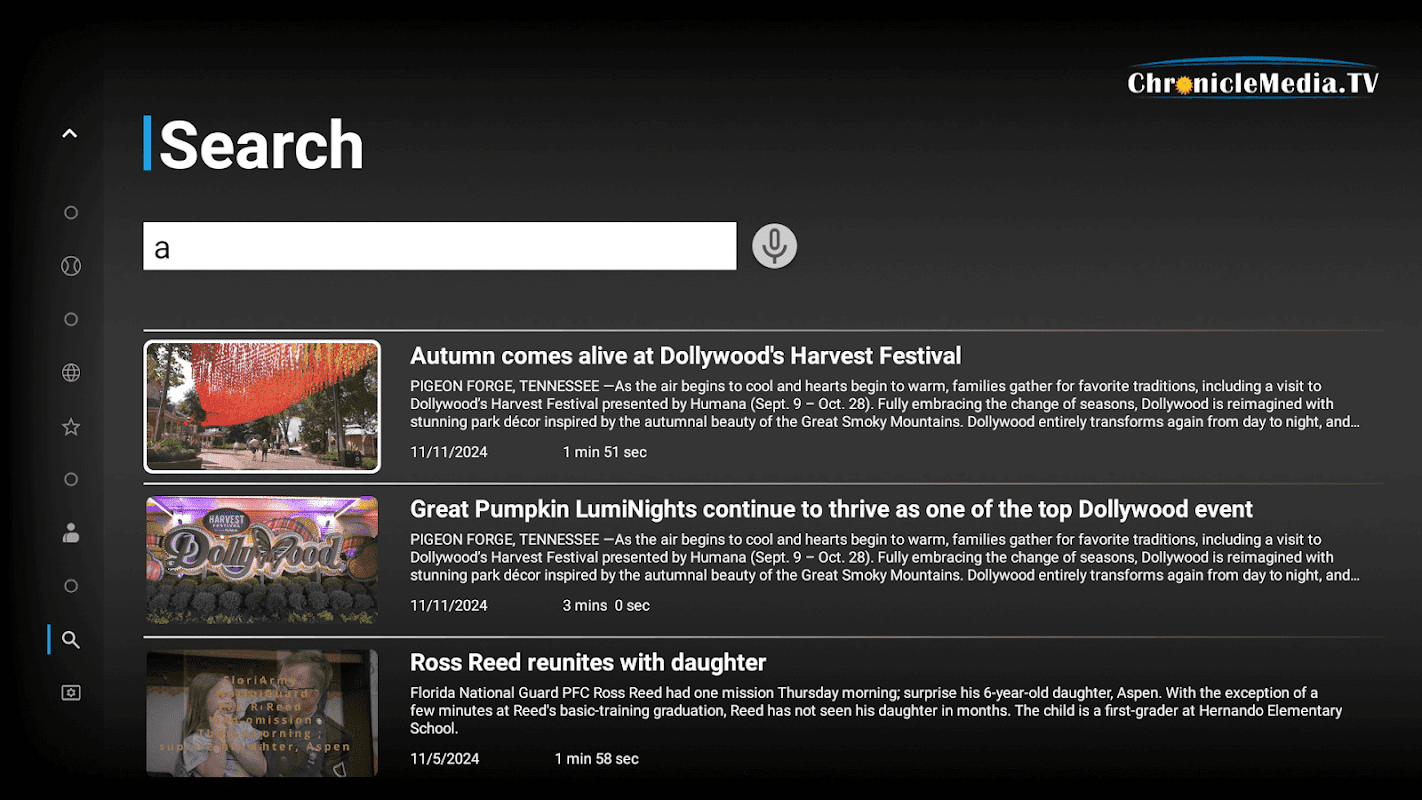Open the person profile icon

[x=71, y=533]
